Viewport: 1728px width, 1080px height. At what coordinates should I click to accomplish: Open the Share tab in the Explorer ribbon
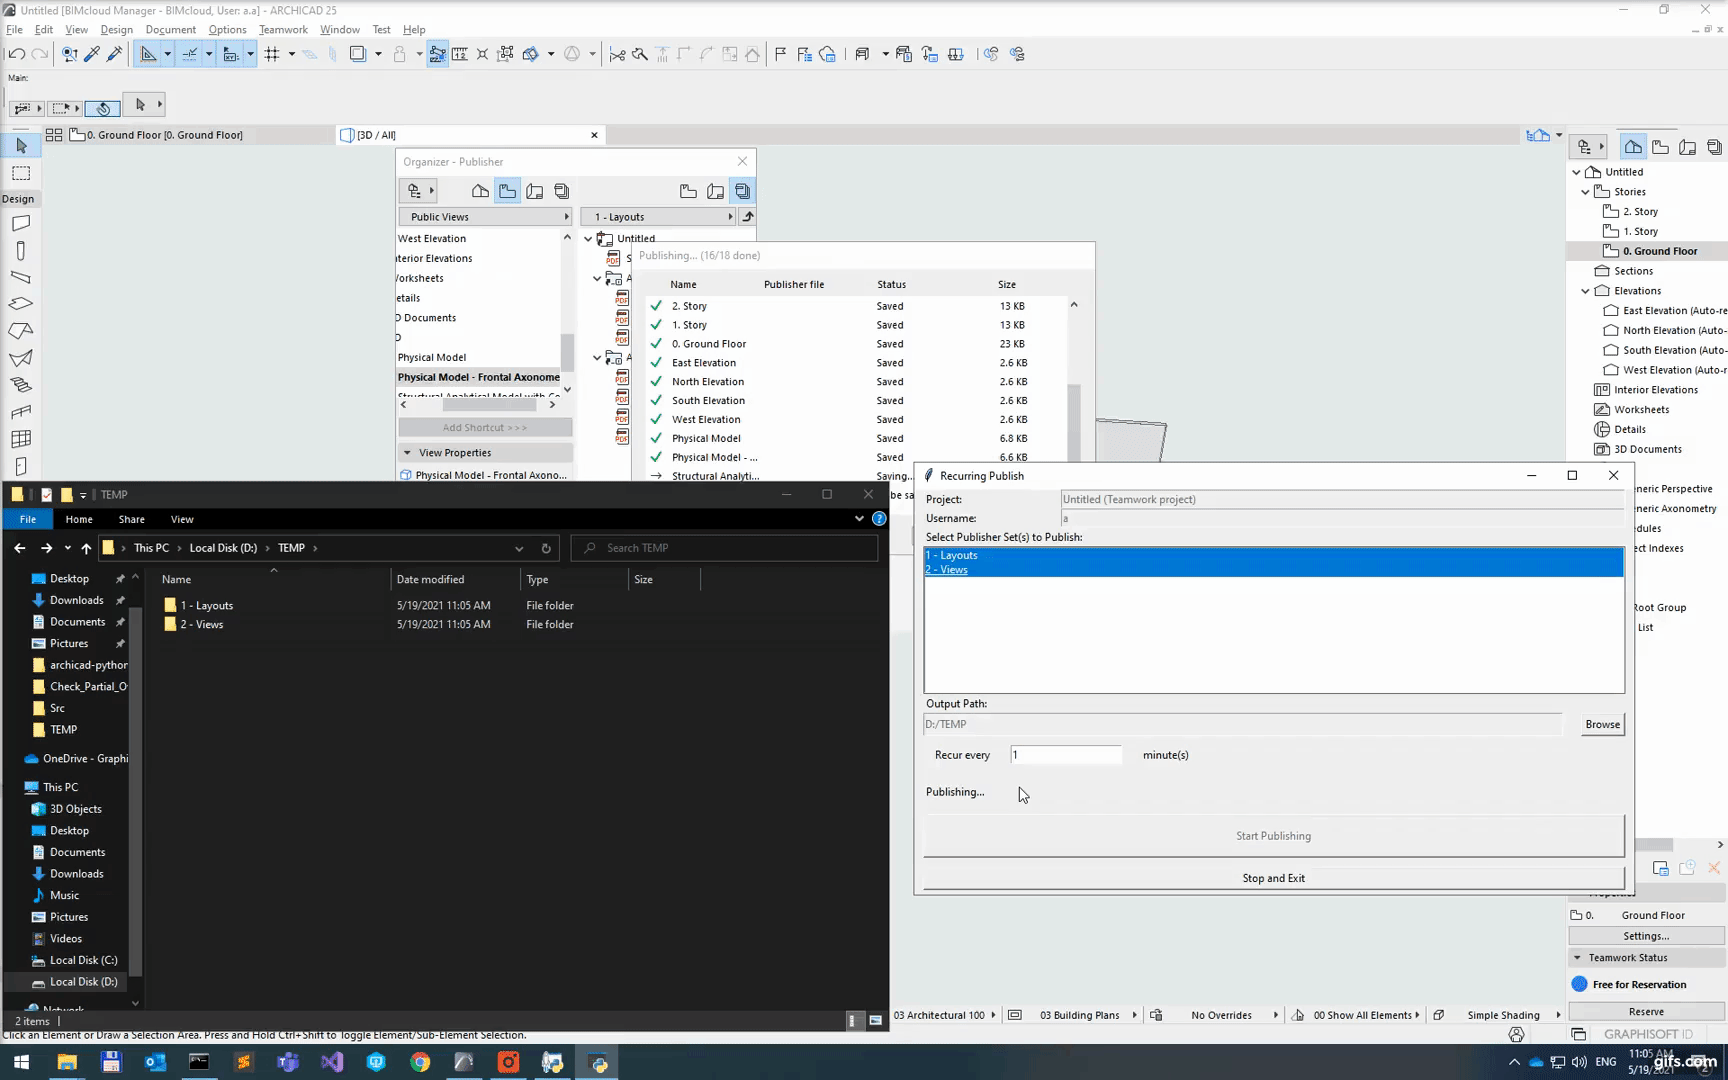pos(132,519)
